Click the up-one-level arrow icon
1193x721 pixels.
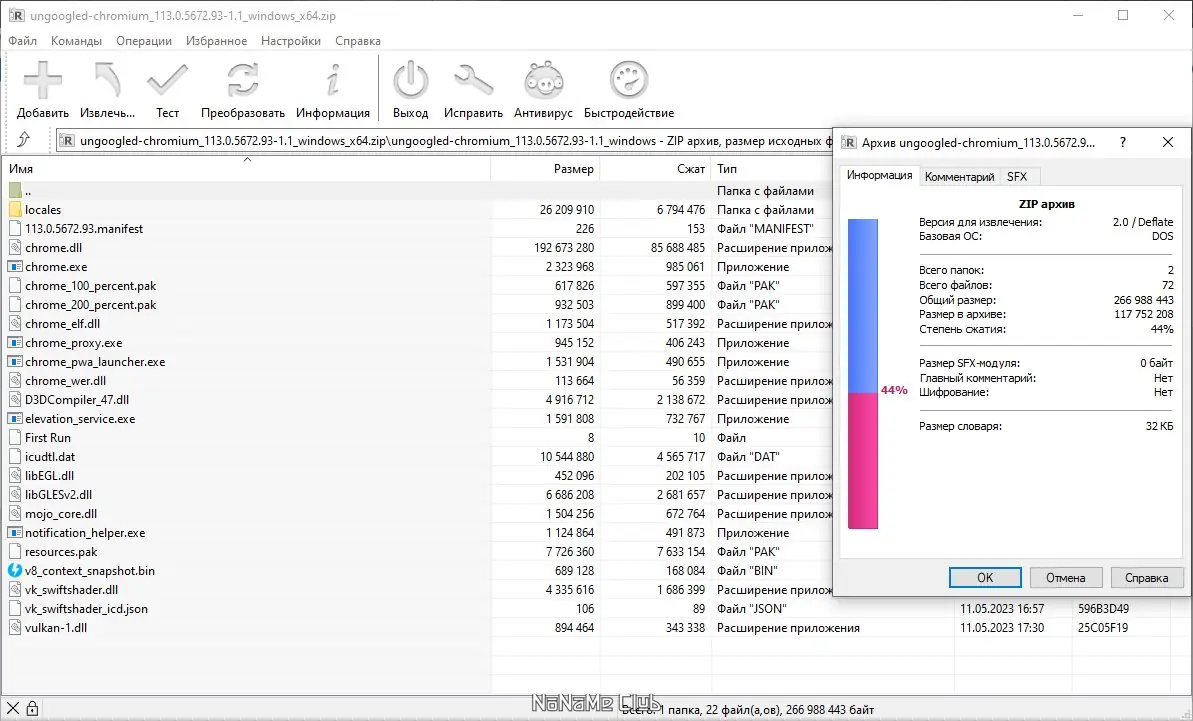[26, 140]
